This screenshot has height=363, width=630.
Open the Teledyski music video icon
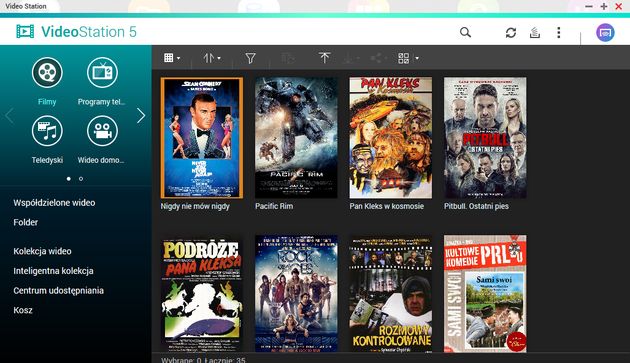[47, 131]
